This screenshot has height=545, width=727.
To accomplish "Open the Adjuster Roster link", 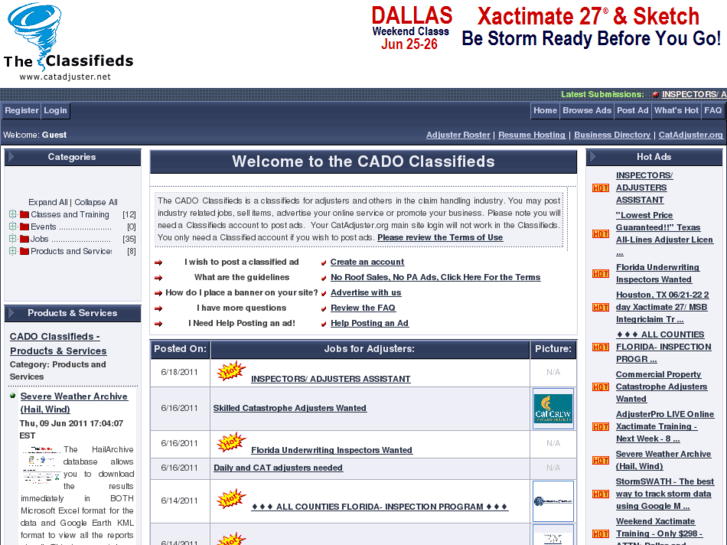I will pyautogui.click(x=458, y=135).
